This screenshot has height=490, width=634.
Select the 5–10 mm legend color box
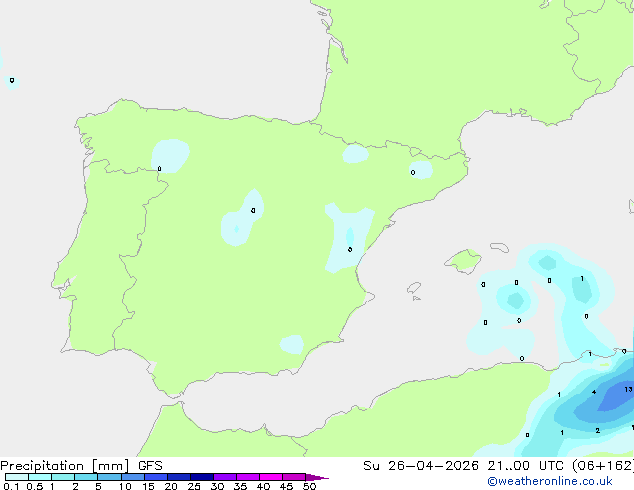[x=109, y=477]
